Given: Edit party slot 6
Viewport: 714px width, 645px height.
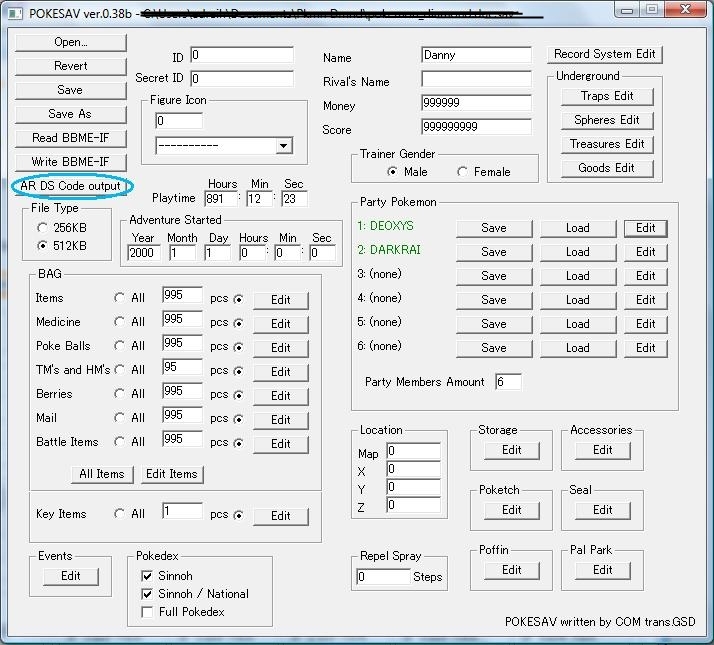Looking at the screenshot, I should point(645,348).
